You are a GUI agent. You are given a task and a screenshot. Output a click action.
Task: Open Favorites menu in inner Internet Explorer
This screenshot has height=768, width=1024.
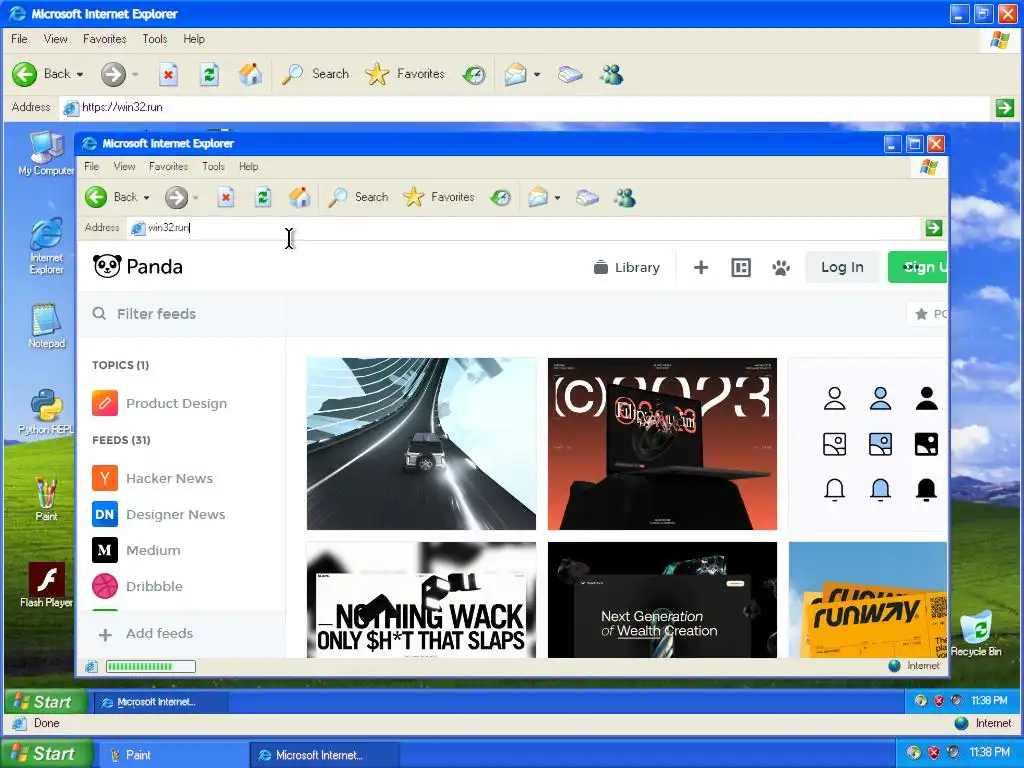tap(168, 167)
